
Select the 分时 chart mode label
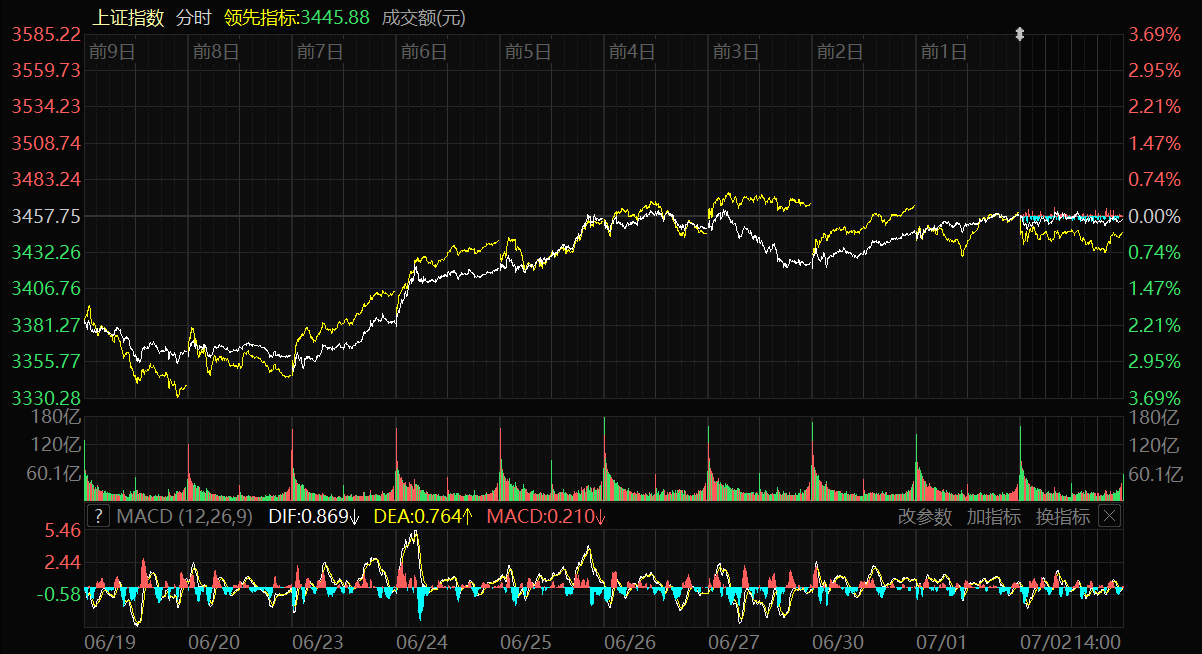click(x=194, y=17)
